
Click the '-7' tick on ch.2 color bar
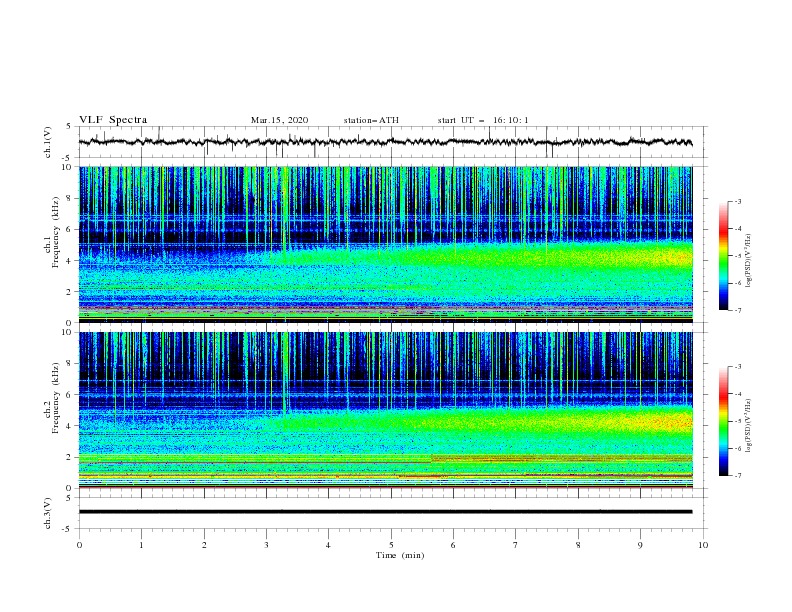[738, 475]
